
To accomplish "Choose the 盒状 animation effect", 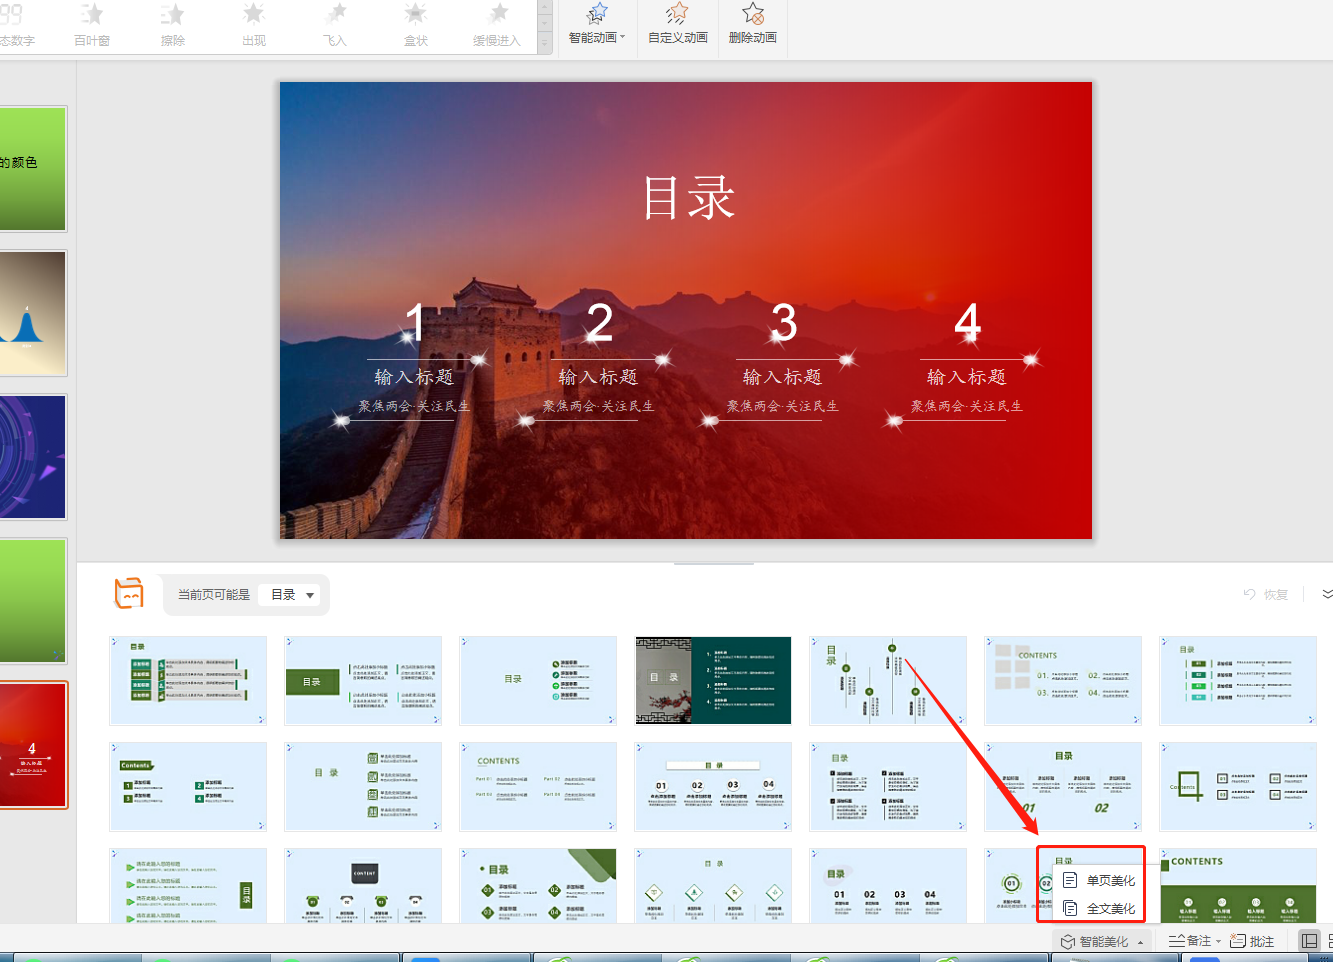I will click(415, 27).
